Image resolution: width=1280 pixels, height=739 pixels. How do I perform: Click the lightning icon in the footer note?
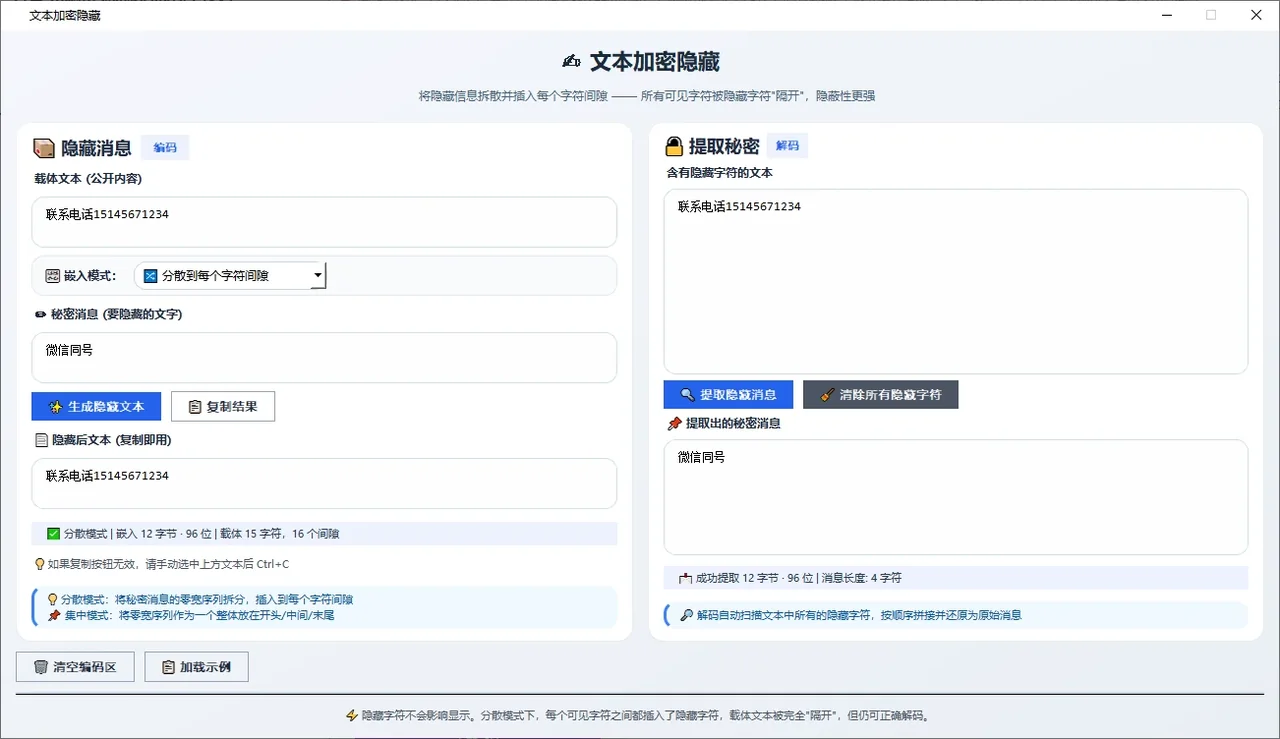click(351, 716)
